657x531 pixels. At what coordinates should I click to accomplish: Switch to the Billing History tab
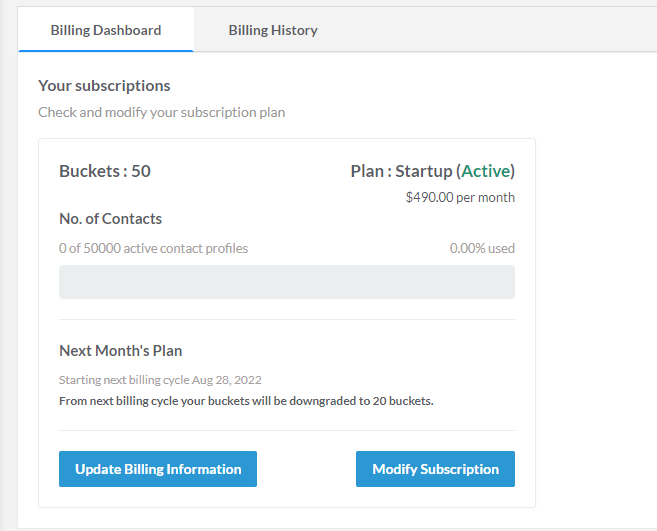point(273,30)
